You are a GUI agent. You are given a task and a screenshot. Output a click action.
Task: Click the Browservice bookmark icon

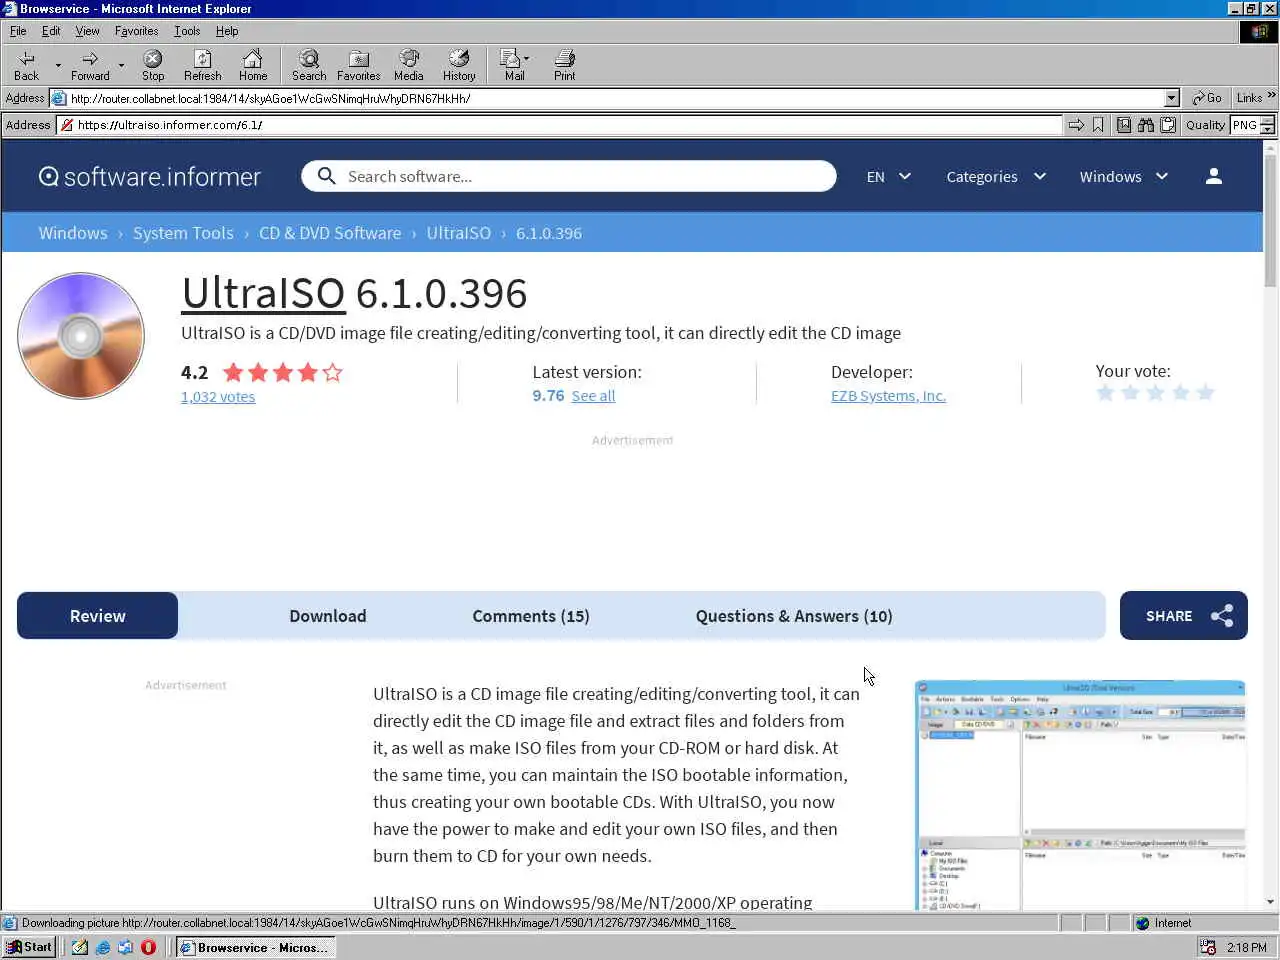pyautogui.click(x=1098, y=125)
